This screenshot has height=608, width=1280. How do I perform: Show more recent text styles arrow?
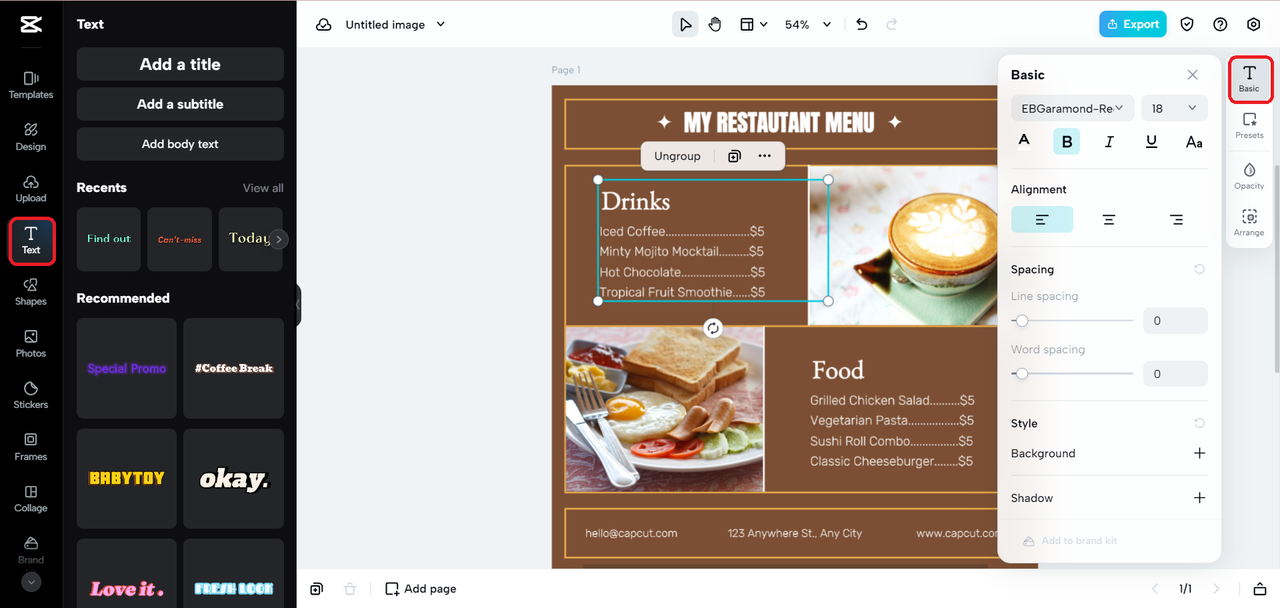(279, 239)
